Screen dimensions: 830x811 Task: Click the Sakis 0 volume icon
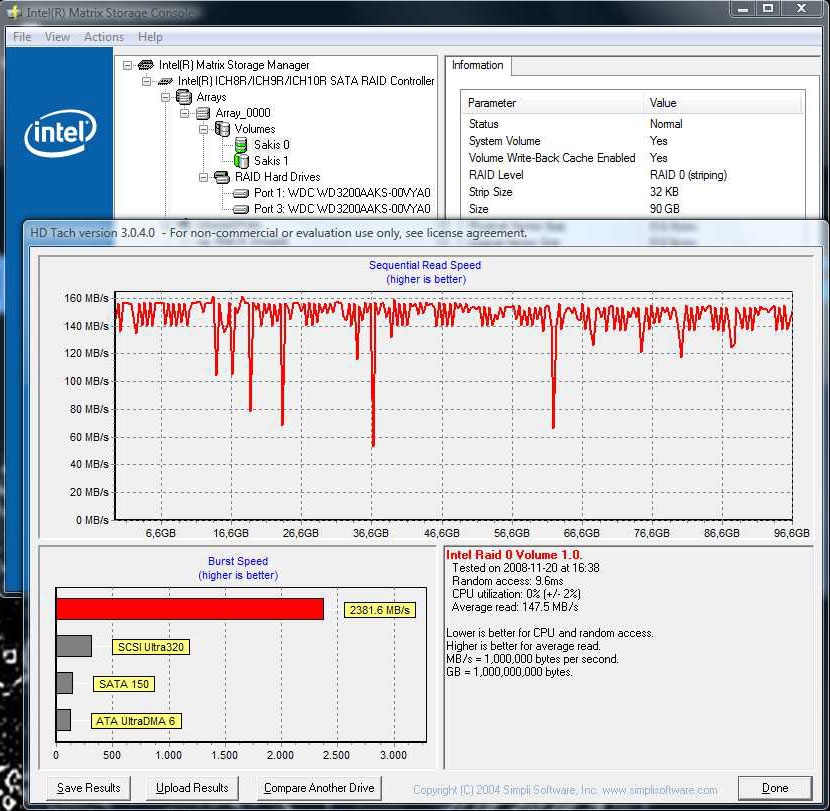[x=241, y=145]
